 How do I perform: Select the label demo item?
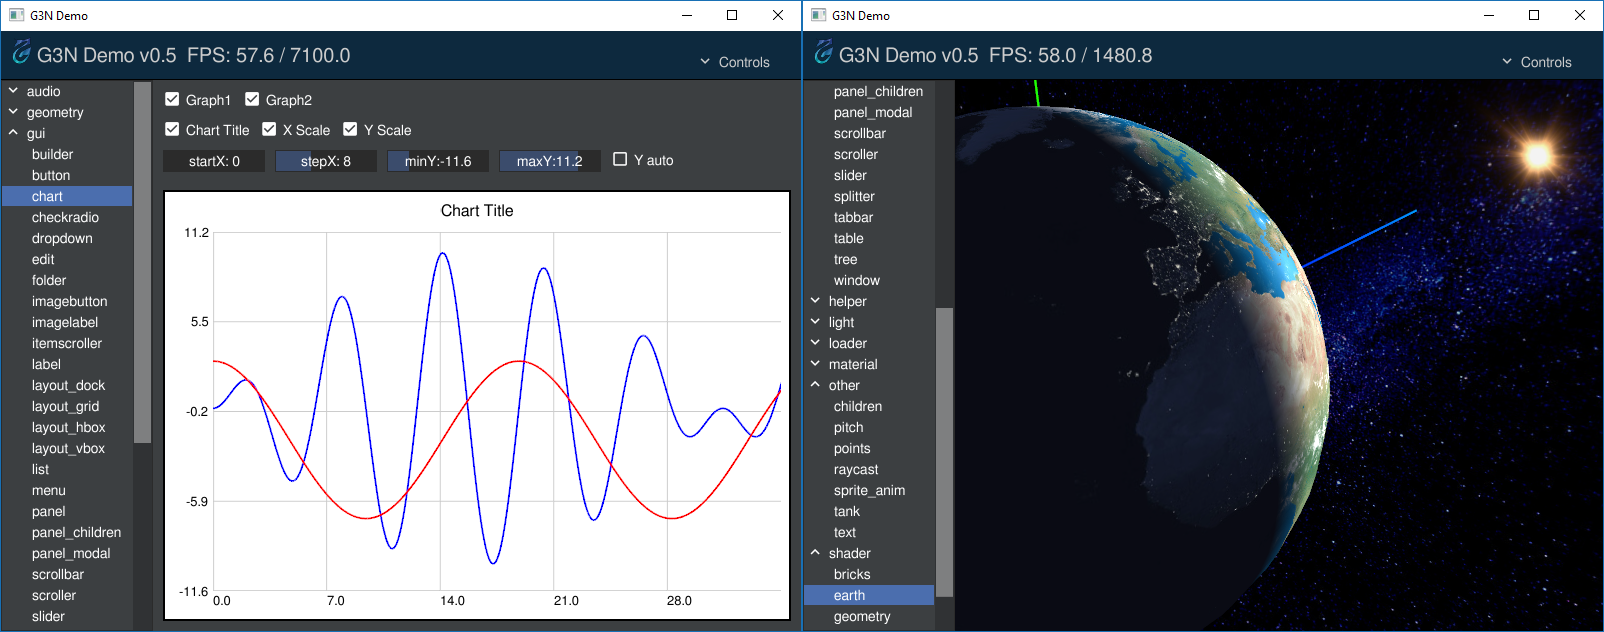coord(67,364)
